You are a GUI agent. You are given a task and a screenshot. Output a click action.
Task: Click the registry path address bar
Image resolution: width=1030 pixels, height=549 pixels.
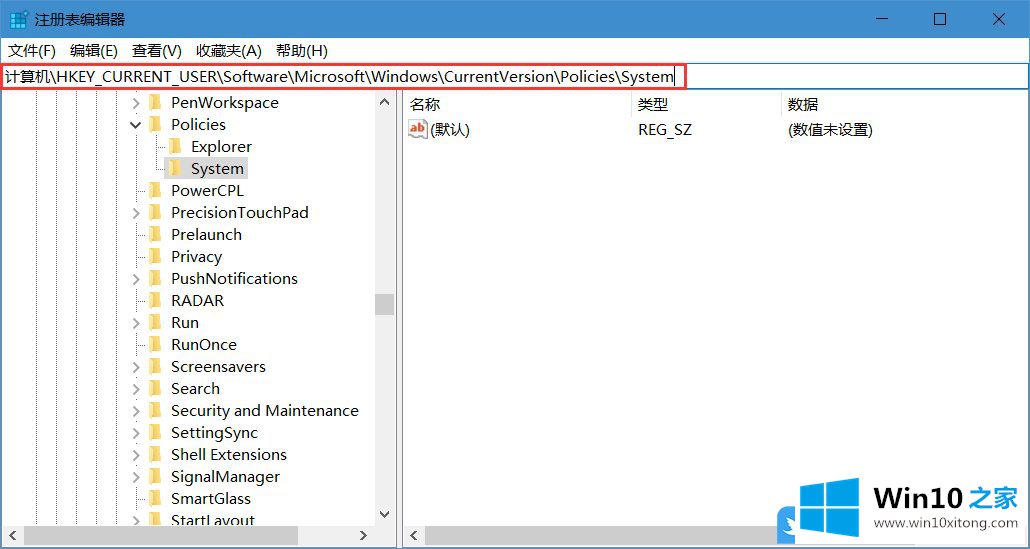515,77
